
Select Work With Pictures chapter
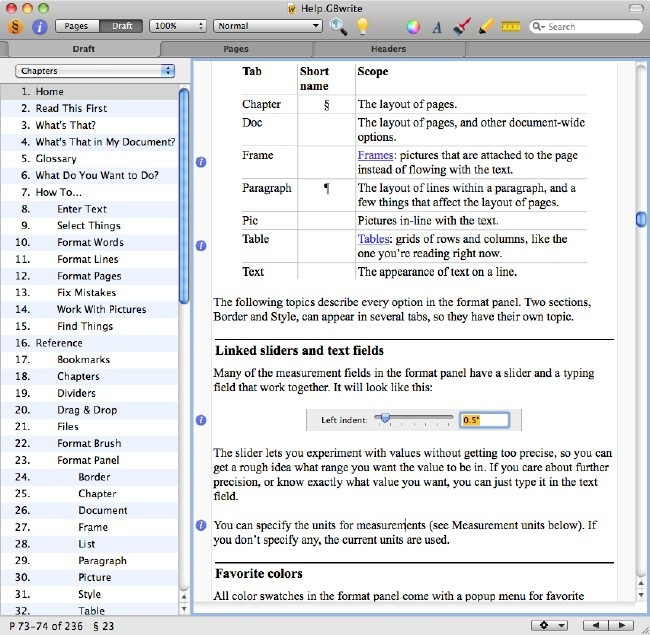(x=90, y=310)
